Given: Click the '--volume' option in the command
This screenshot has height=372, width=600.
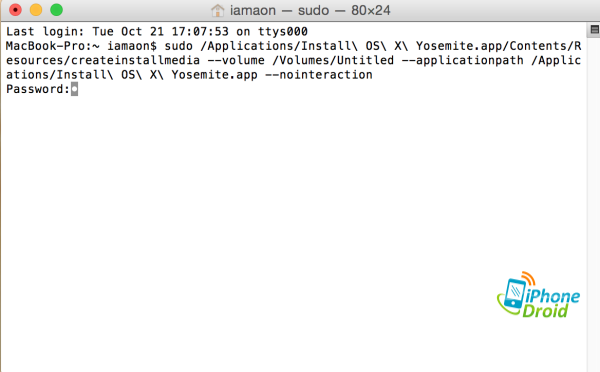Looking at the screenshot, I should coord(236,60).
